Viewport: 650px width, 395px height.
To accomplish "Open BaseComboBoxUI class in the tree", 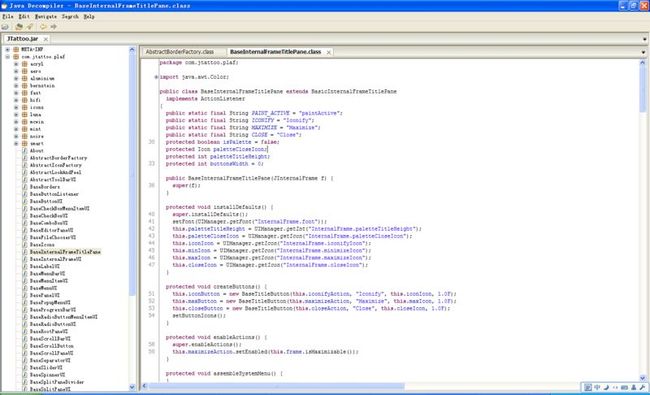I will click(49, 223).
